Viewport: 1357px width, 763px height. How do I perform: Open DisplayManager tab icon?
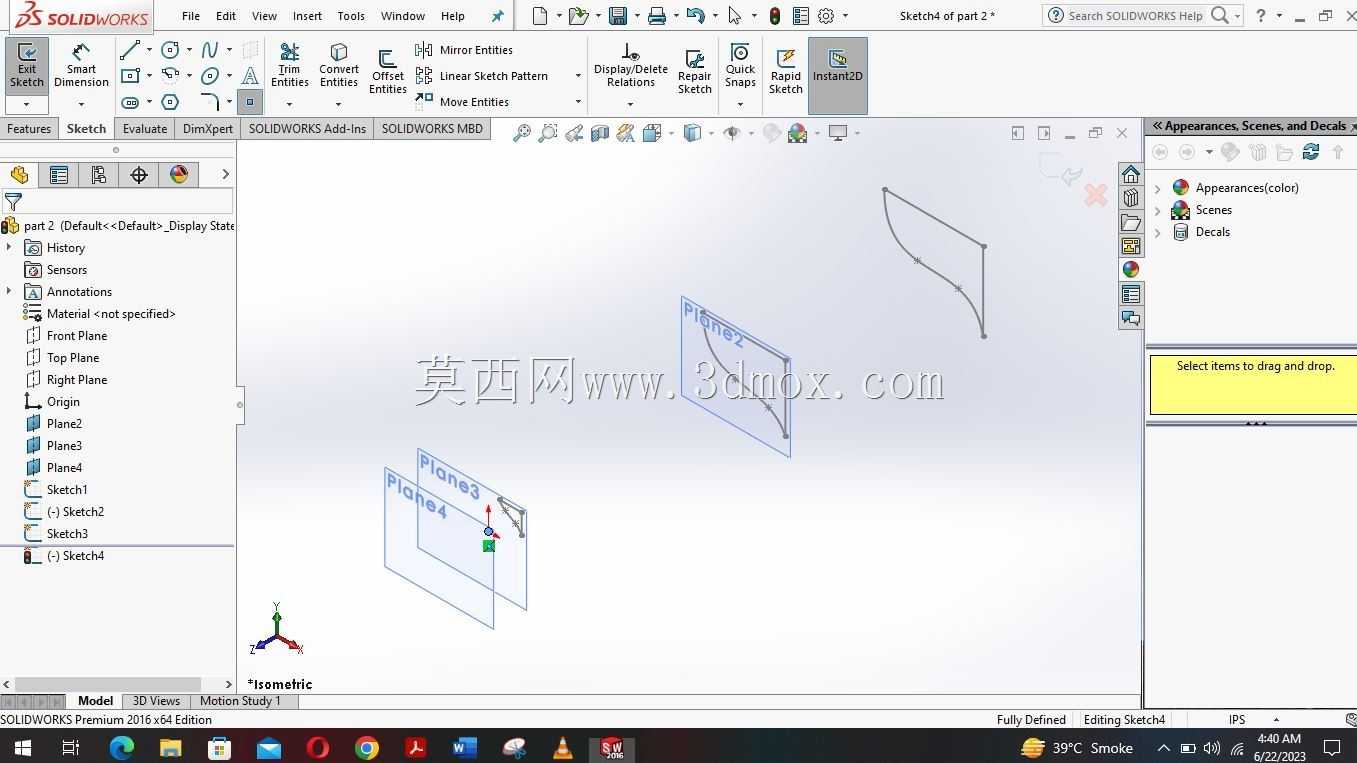click(179, 175)
